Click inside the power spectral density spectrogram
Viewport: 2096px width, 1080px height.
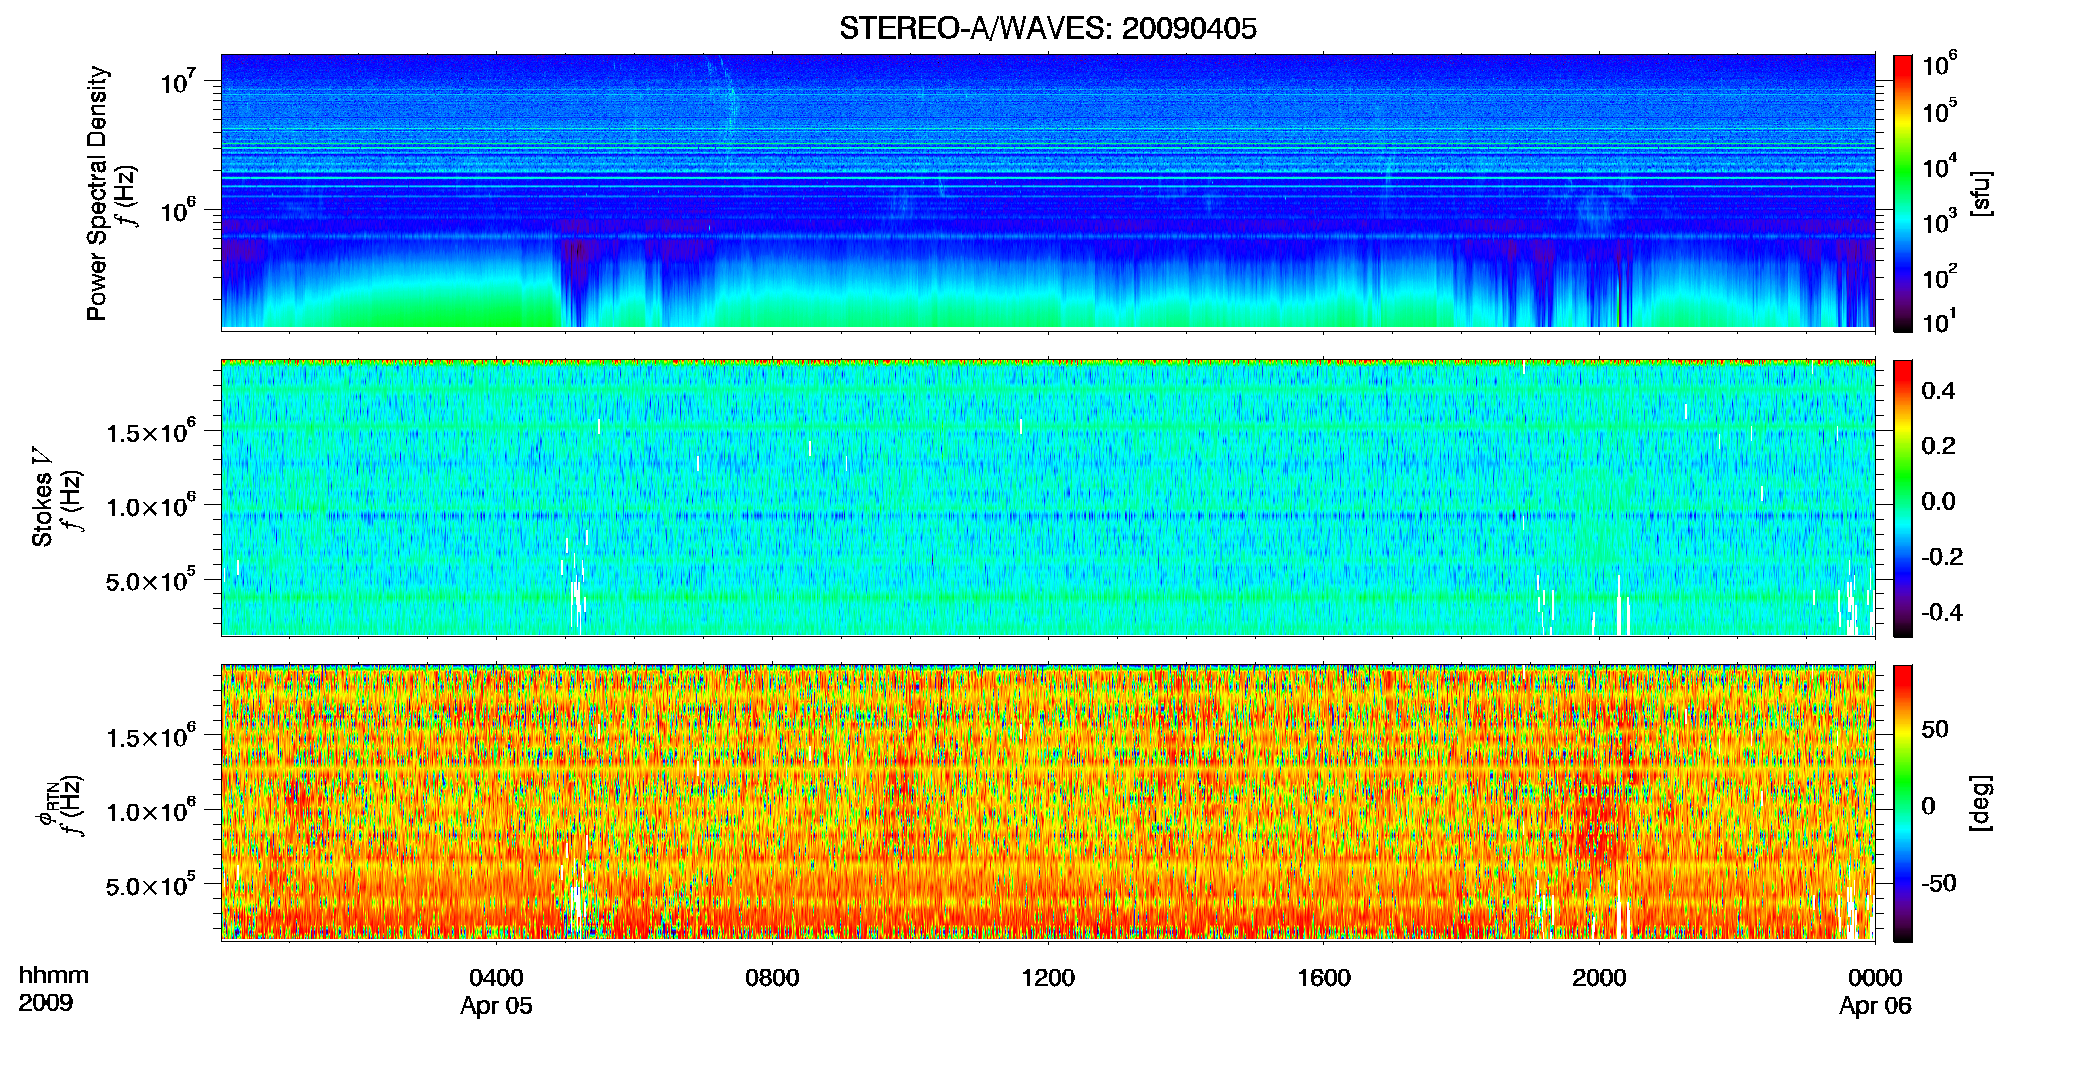coord(1048,192)
